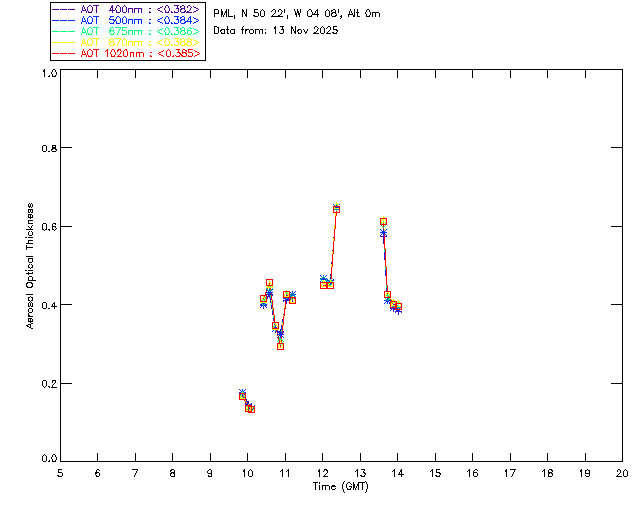Viewport: 640px width, 512px height.
Task: Click the x-axis tick label 8
Action: coord(173,473)
